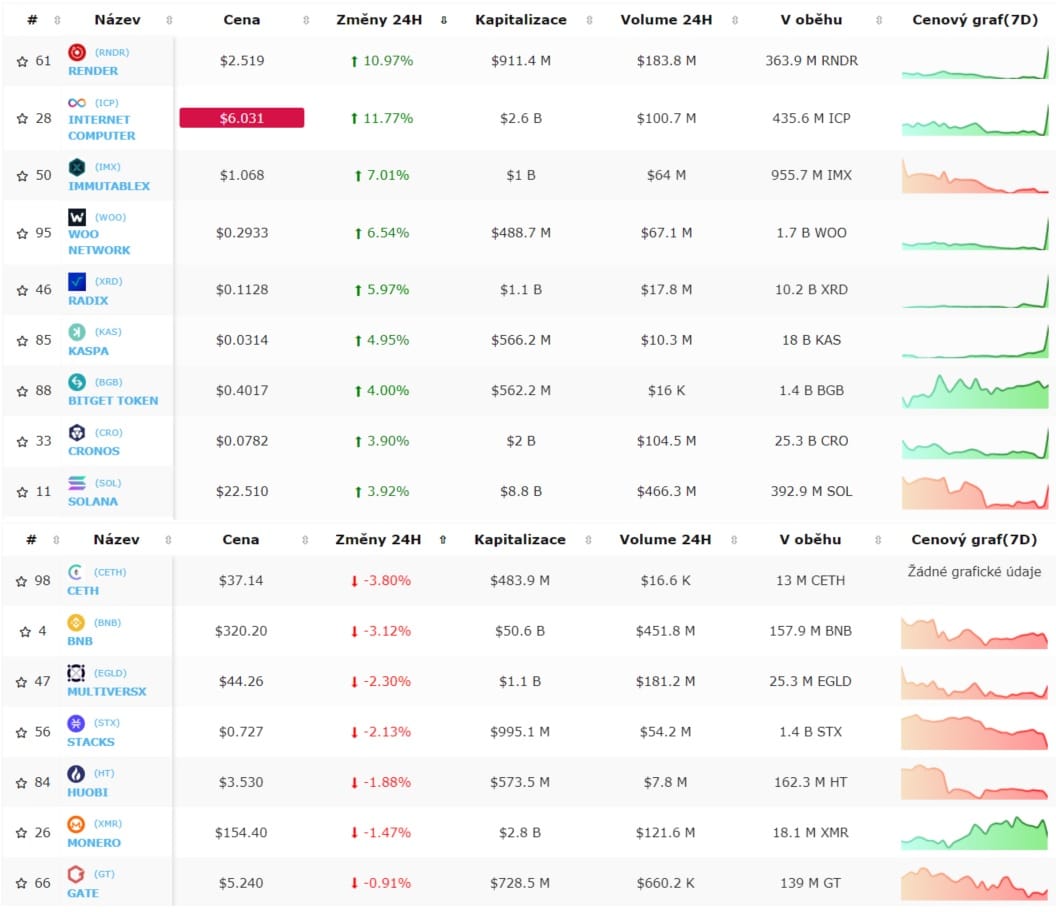Click the Render coin logo icon

[x=77, y=52]
